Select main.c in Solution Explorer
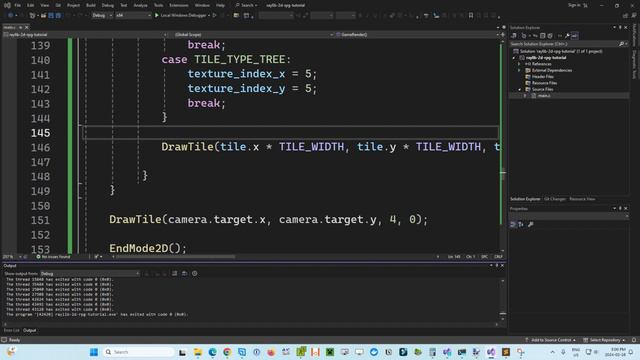Screen dimensions: 640x360 click(x=543, y=96)
